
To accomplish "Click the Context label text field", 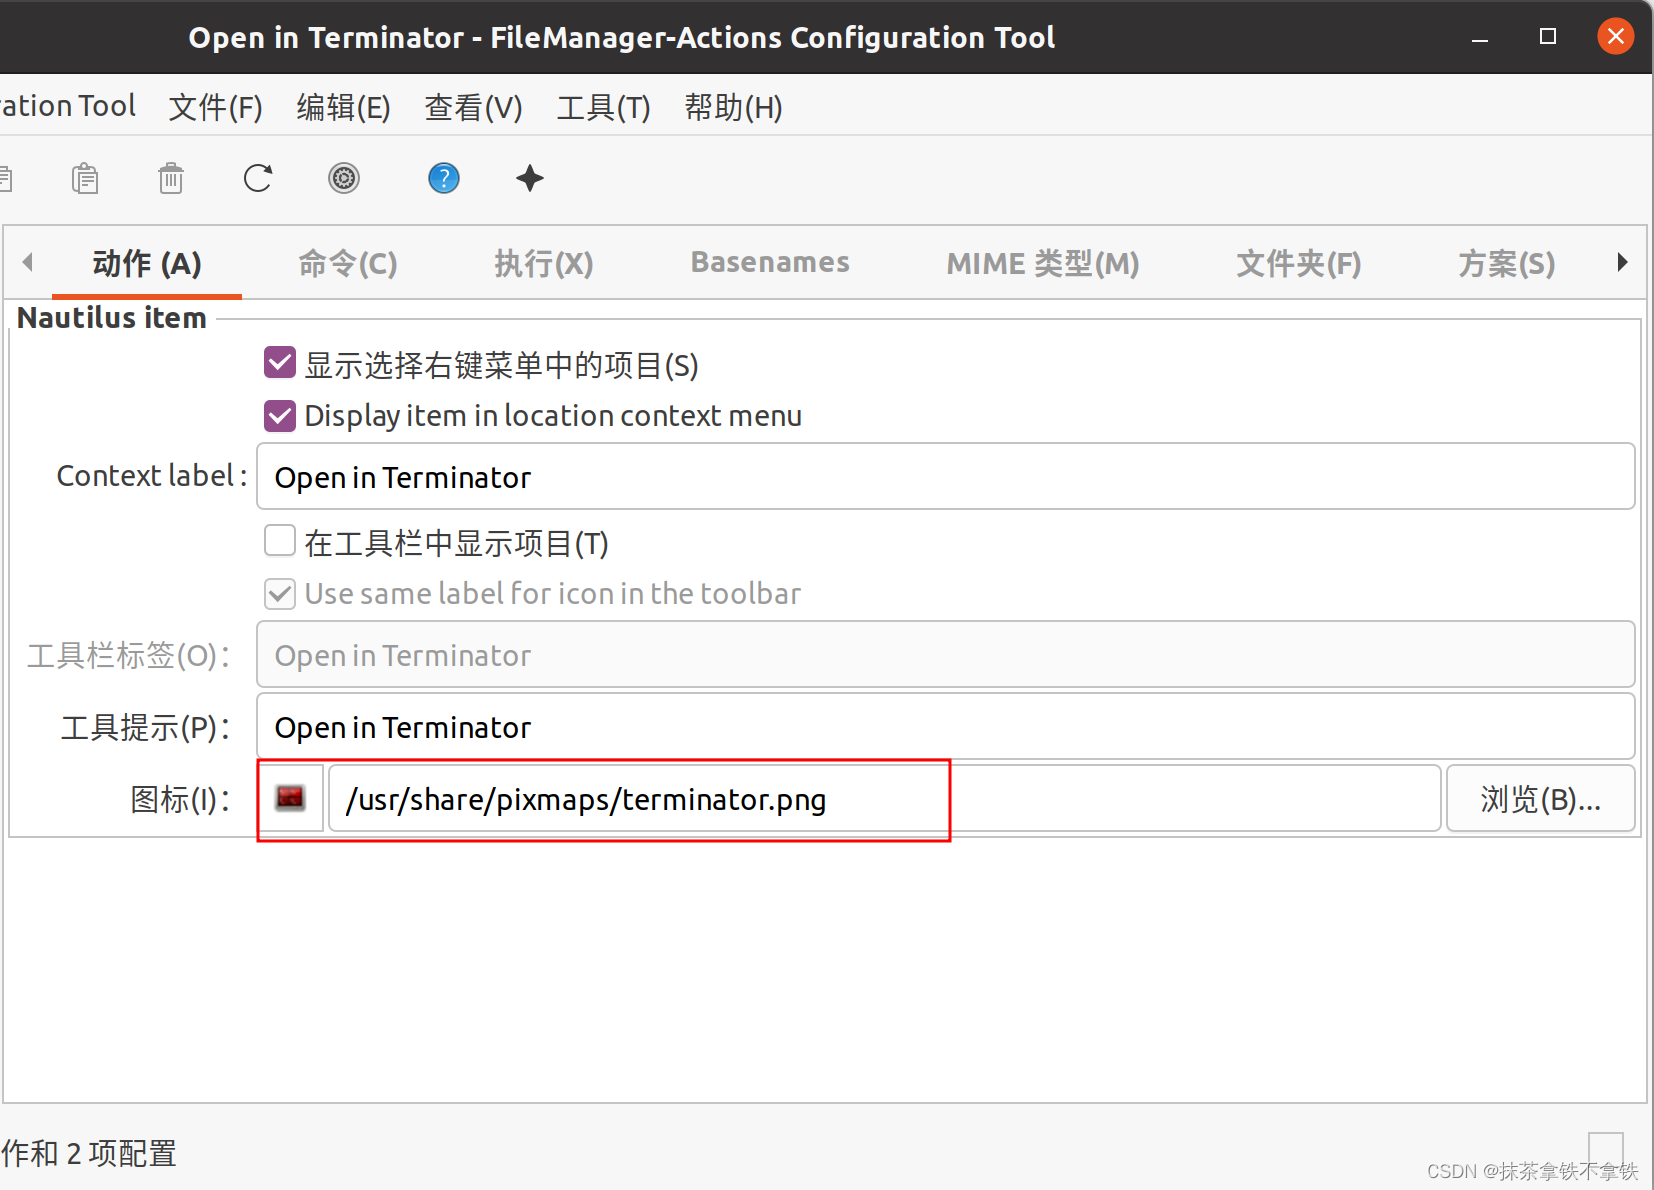I will pos(946,477).
